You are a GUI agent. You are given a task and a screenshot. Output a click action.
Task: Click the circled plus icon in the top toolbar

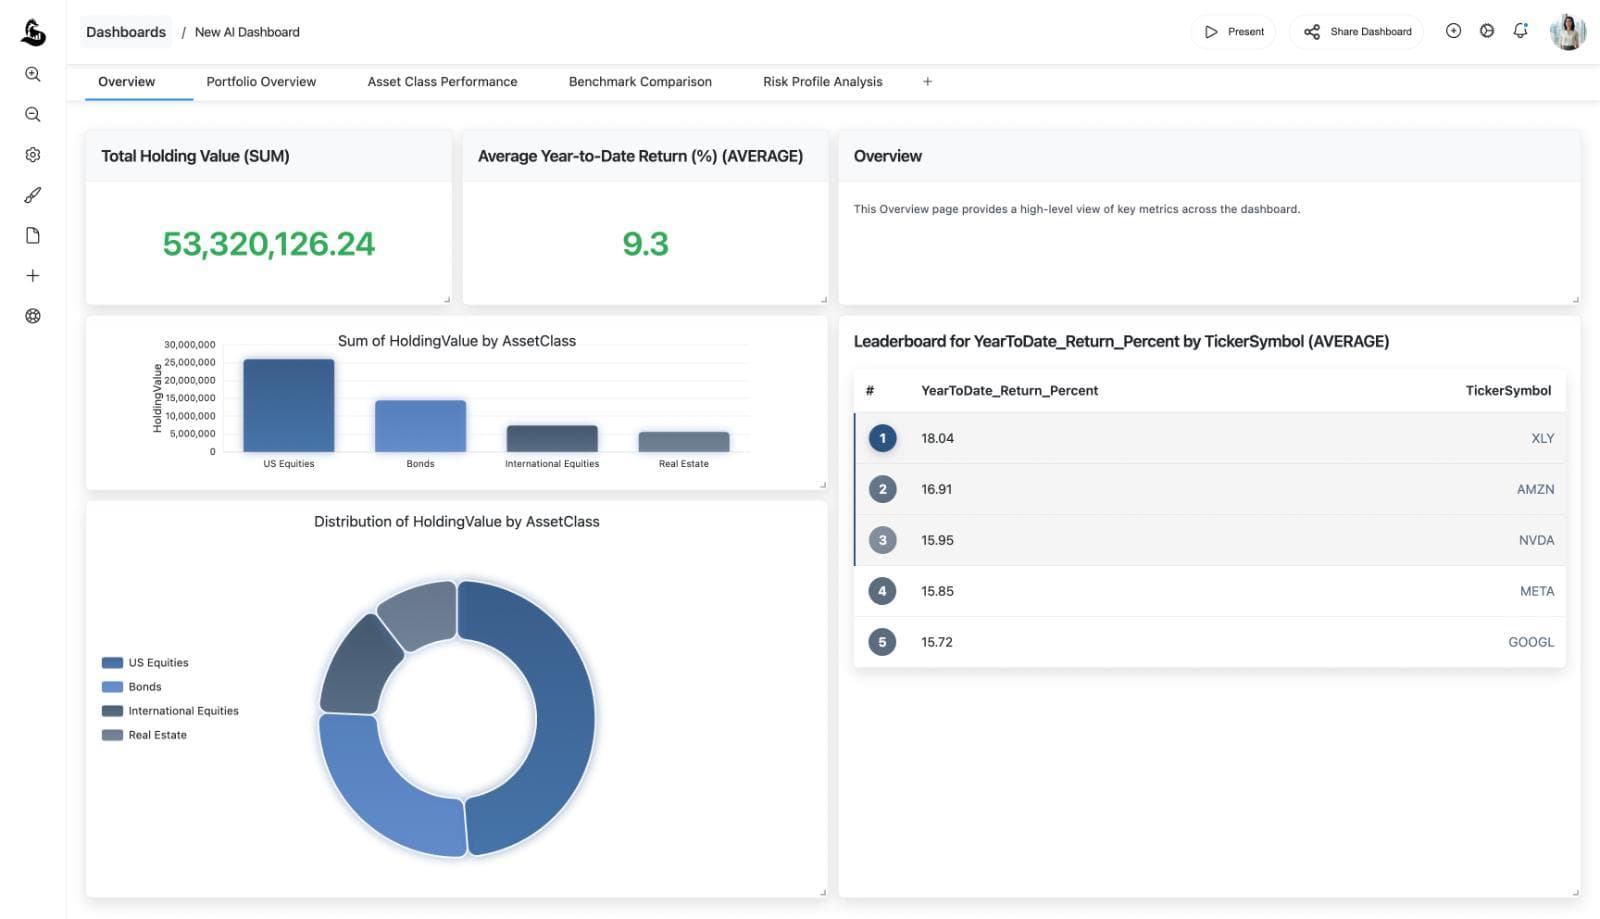pos(1452,31)
